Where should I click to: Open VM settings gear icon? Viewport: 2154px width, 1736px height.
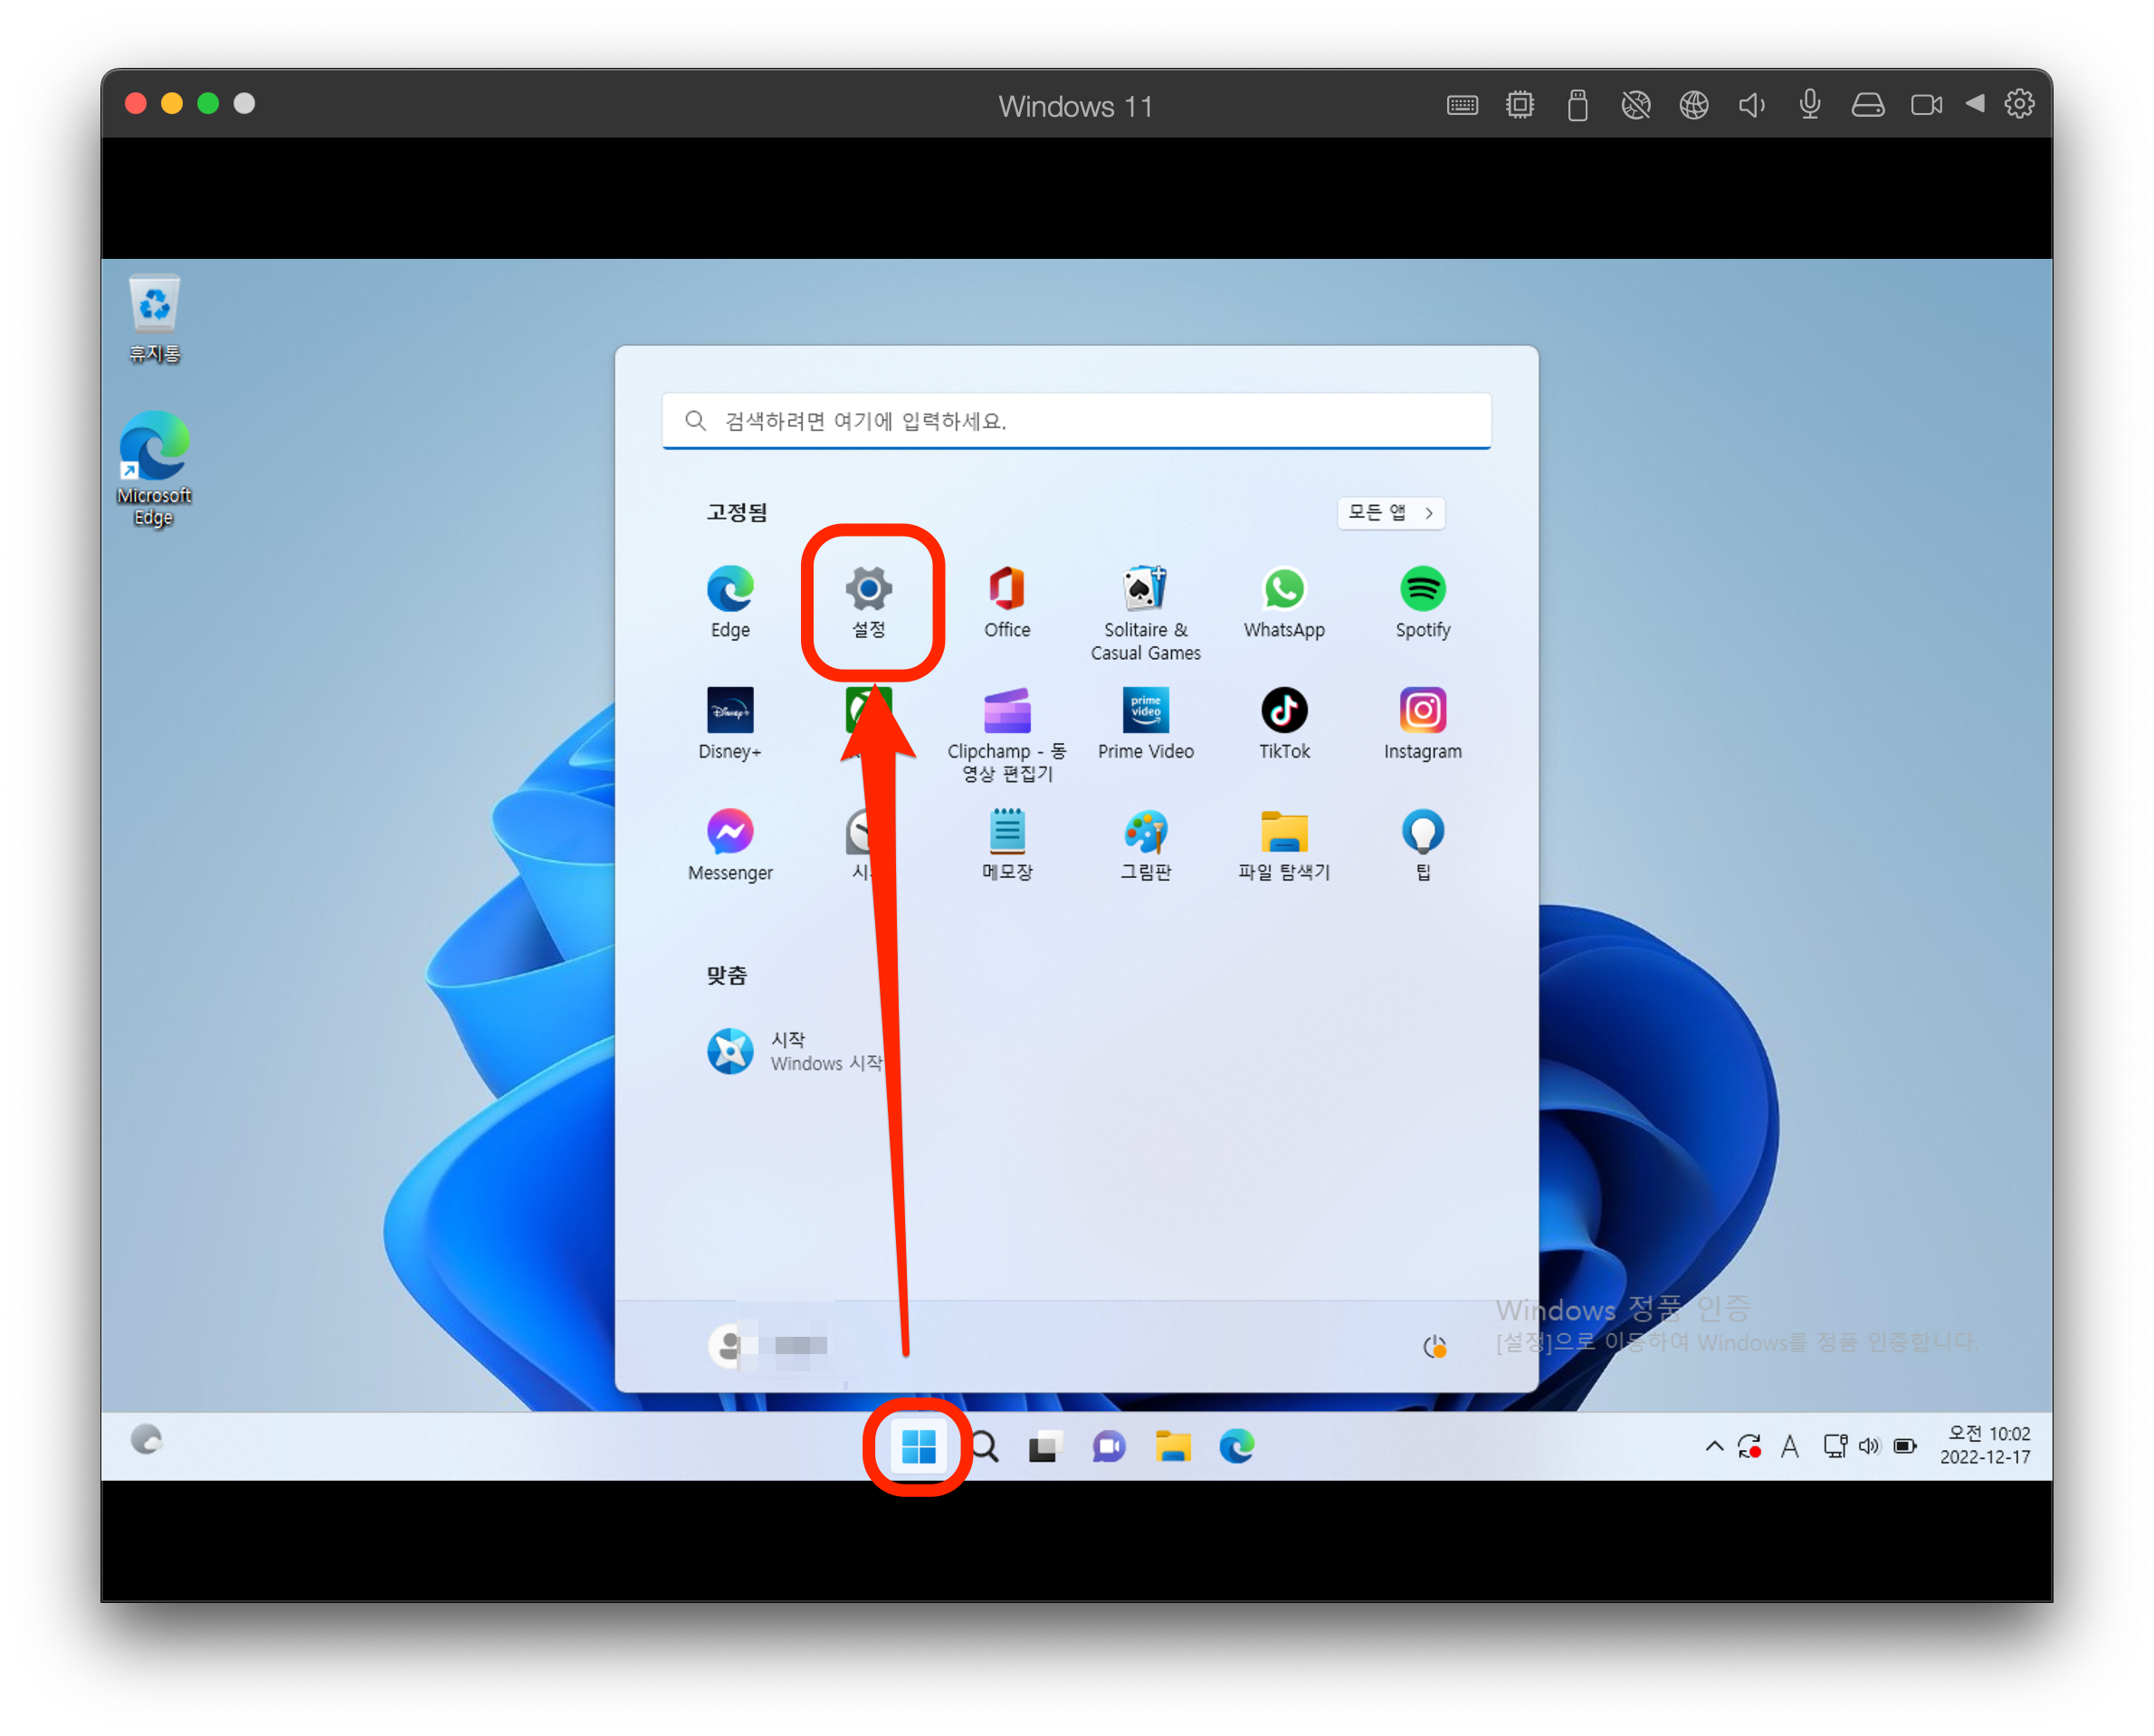click(2019, 104)
